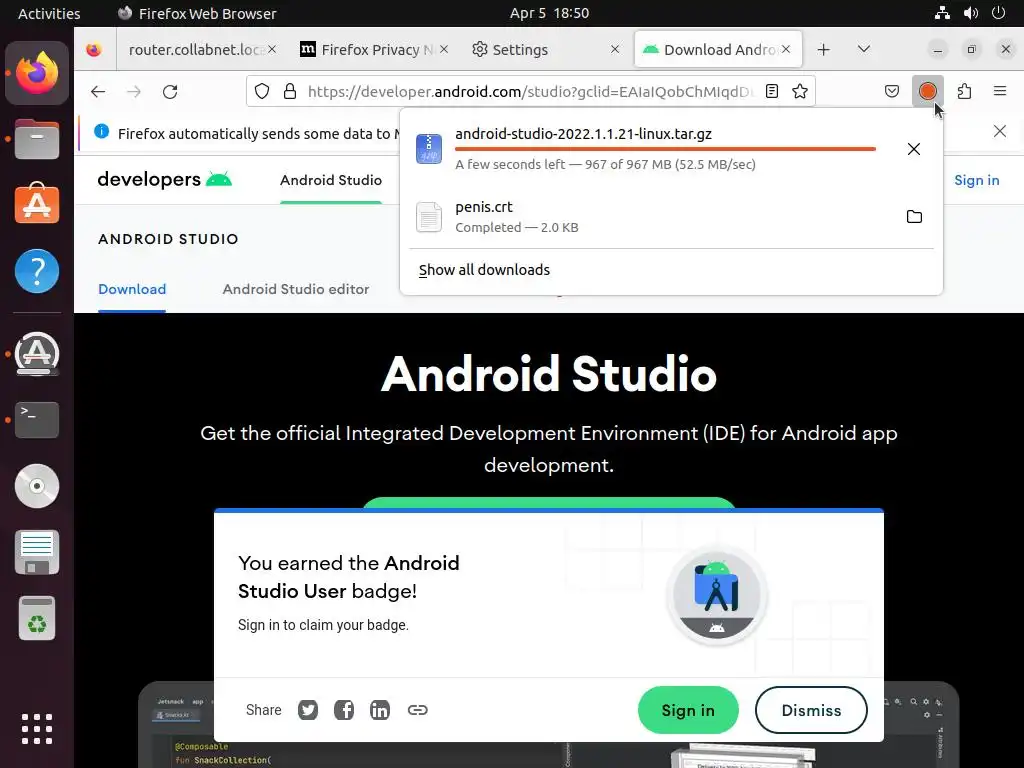
Task: Click the android-studio download progress bar
Action: click(665, 149)
